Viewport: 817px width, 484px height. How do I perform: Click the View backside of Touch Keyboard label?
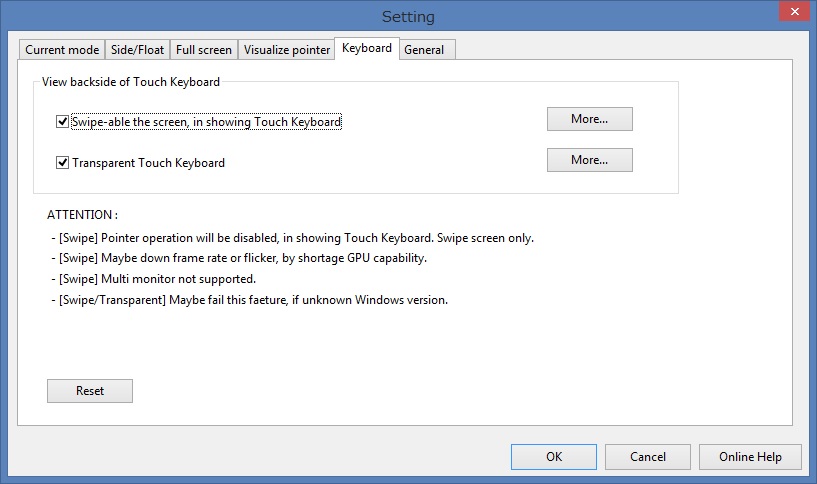point(131,81)
